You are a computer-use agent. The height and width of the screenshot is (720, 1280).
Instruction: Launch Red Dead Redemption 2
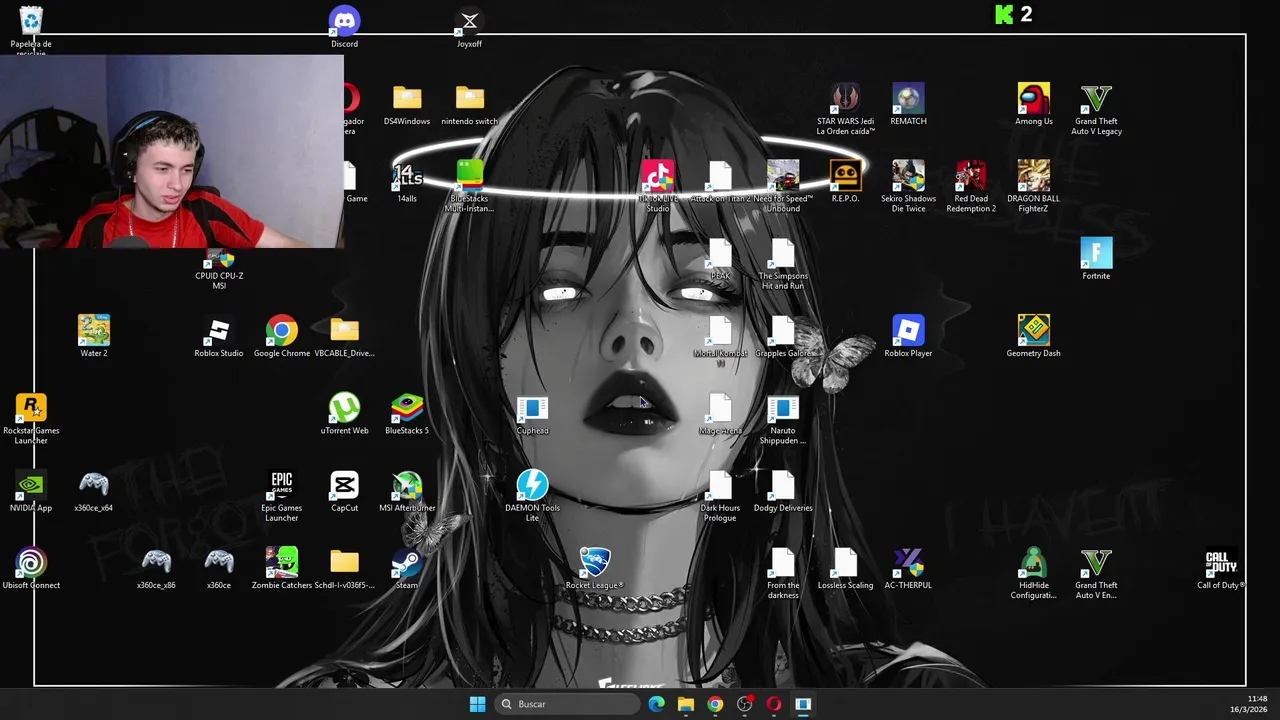pos(970,186)
